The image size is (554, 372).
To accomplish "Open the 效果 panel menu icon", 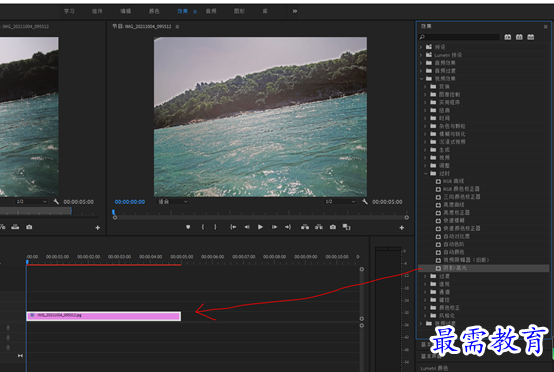I will coord(546,26).
